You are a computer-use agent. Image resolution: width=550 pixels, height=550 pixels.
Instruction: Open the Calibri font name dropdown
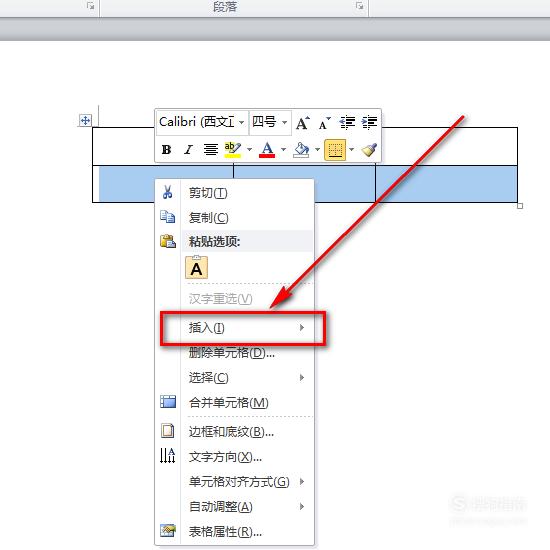241,122
